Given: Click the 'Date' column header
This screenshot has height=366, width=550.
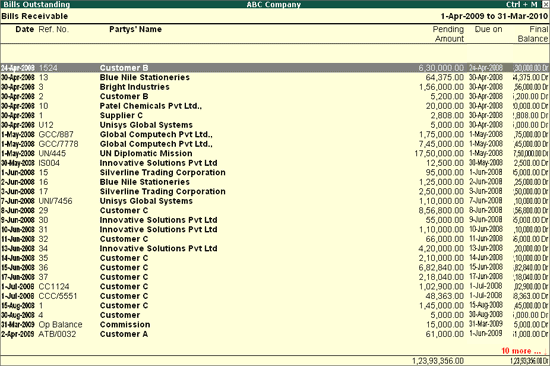Looking at the screenshot, I should (25, 29).
